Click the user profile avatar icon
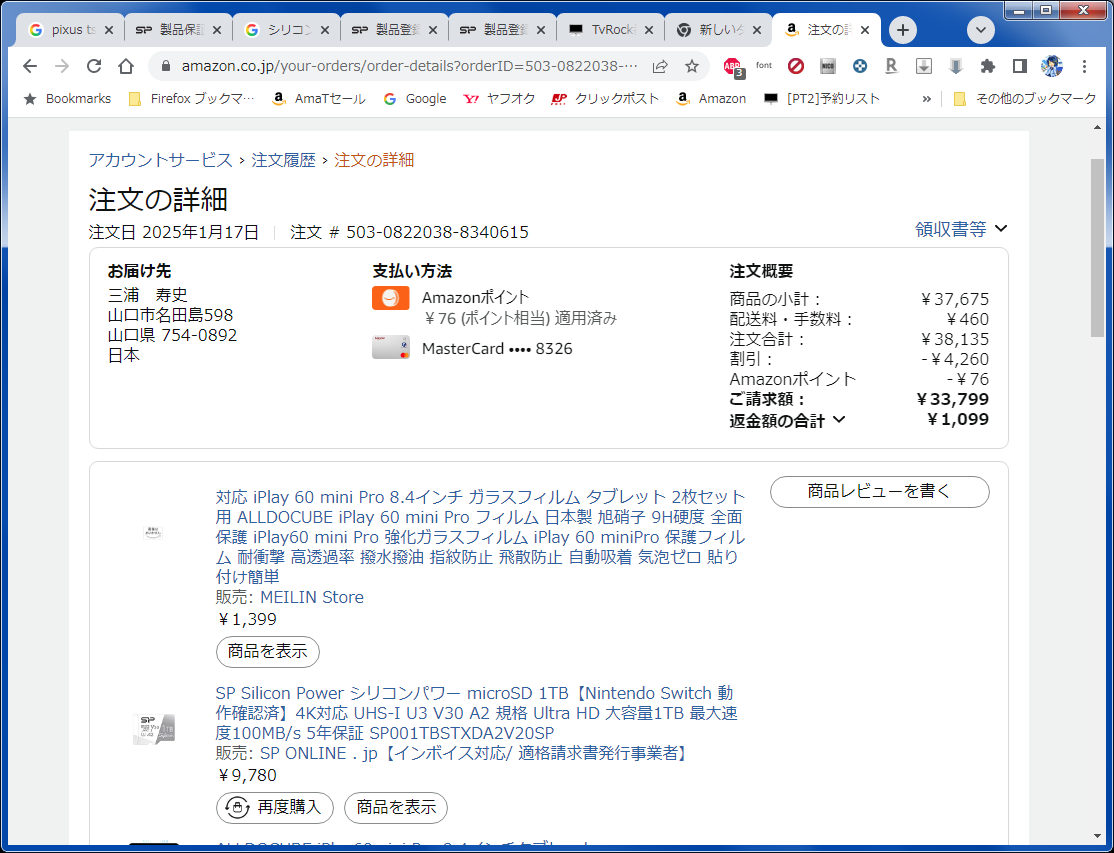Screen dimensions: 1114x853 click(x=1051, y=66)
